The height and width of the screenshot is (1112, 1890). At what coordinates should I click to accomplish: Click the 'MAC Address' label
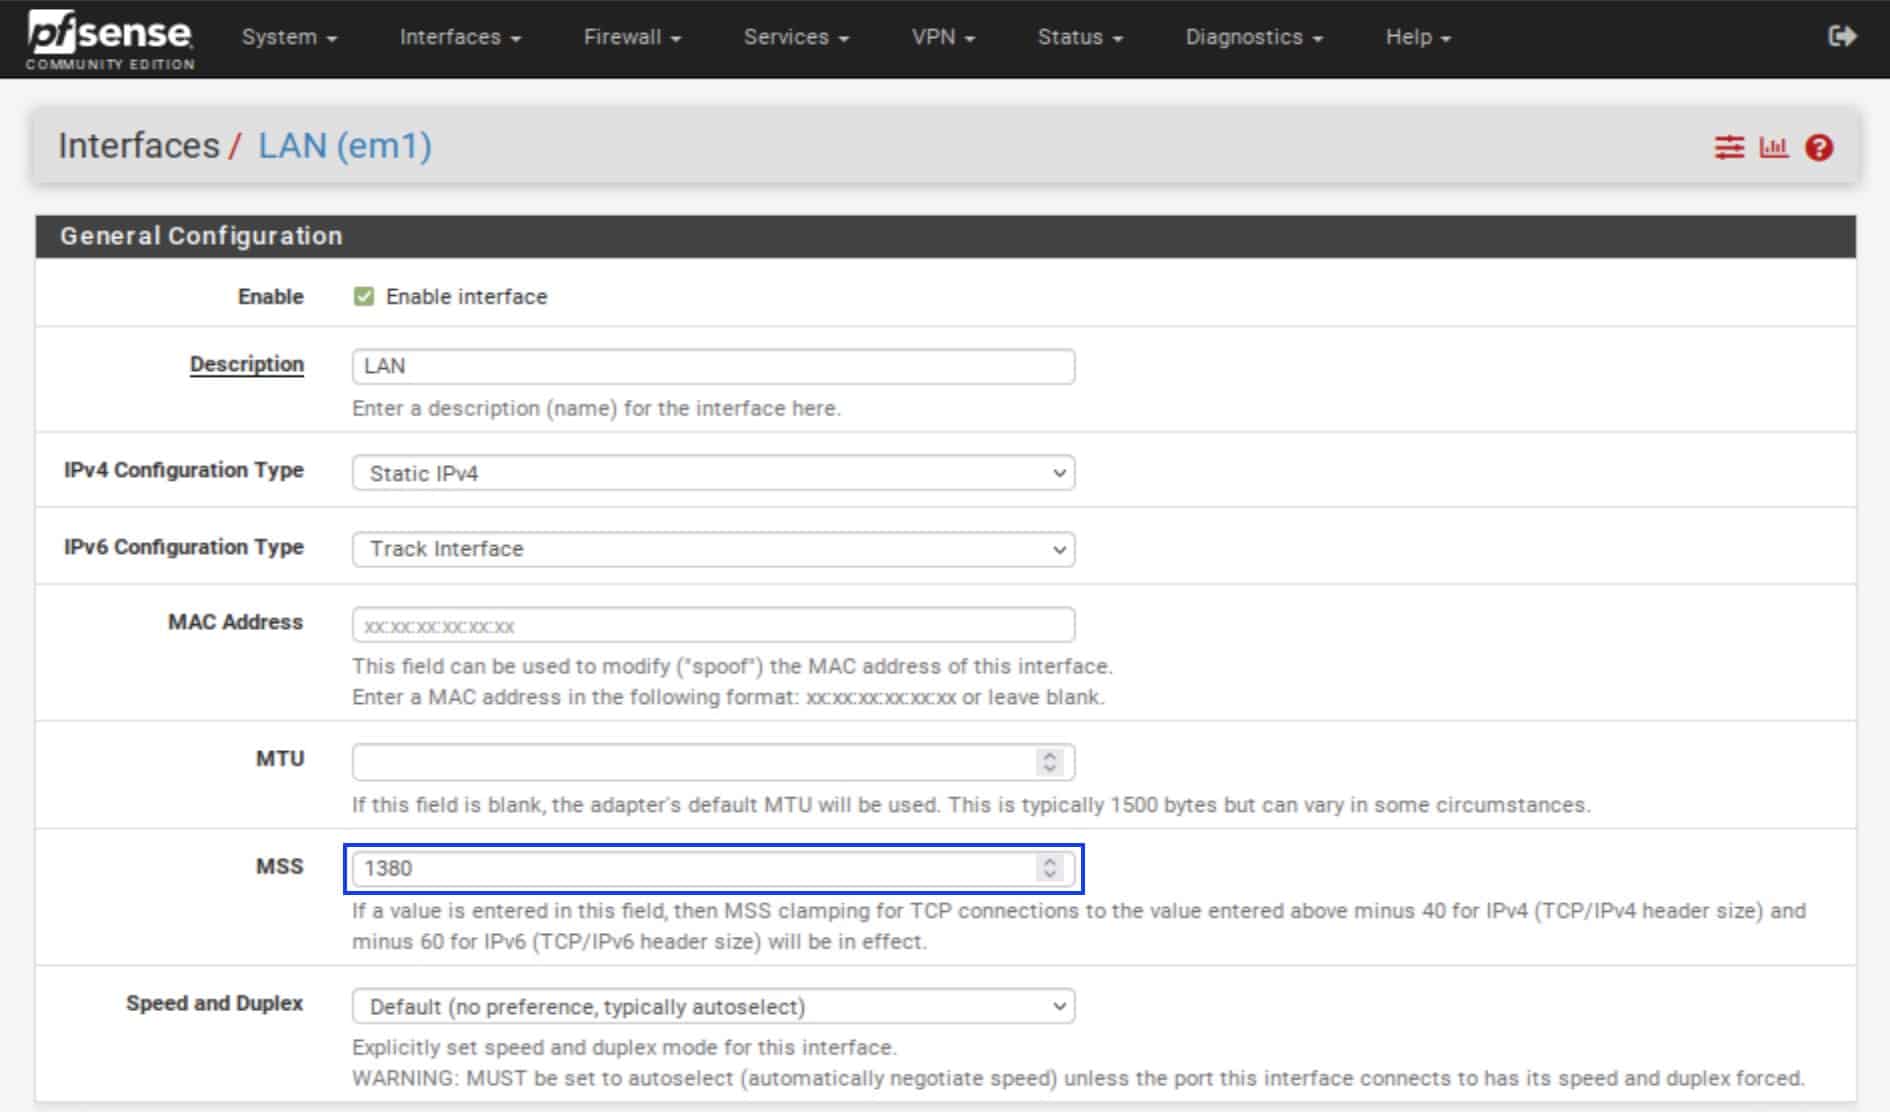pyautogui.click(x=236, y=622)
